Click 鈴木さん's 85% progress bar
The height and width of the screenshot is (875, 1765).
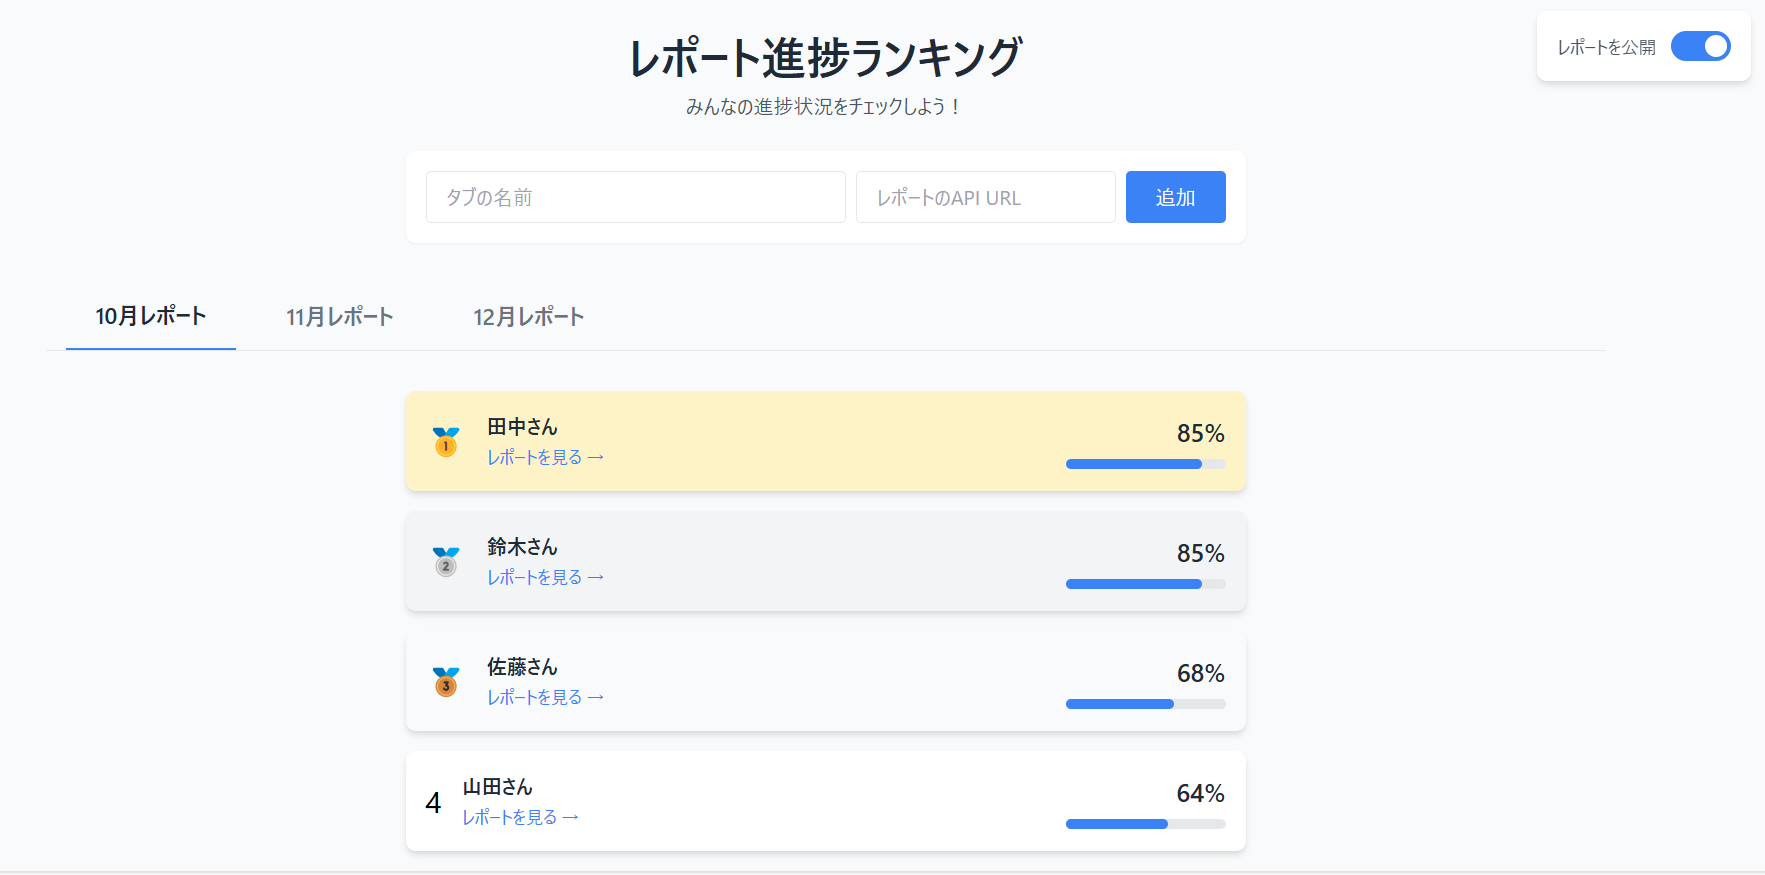click(x=1145, y=584)
